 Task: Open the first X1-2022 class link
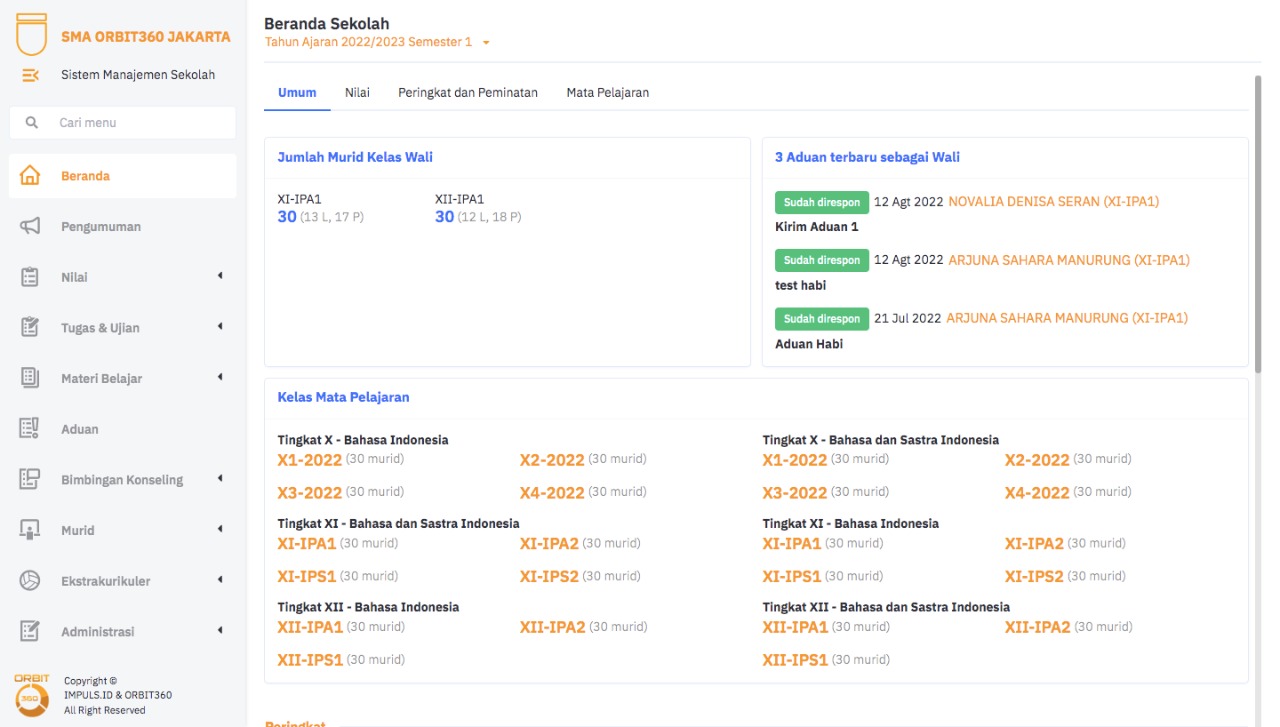tap(309, 460)
